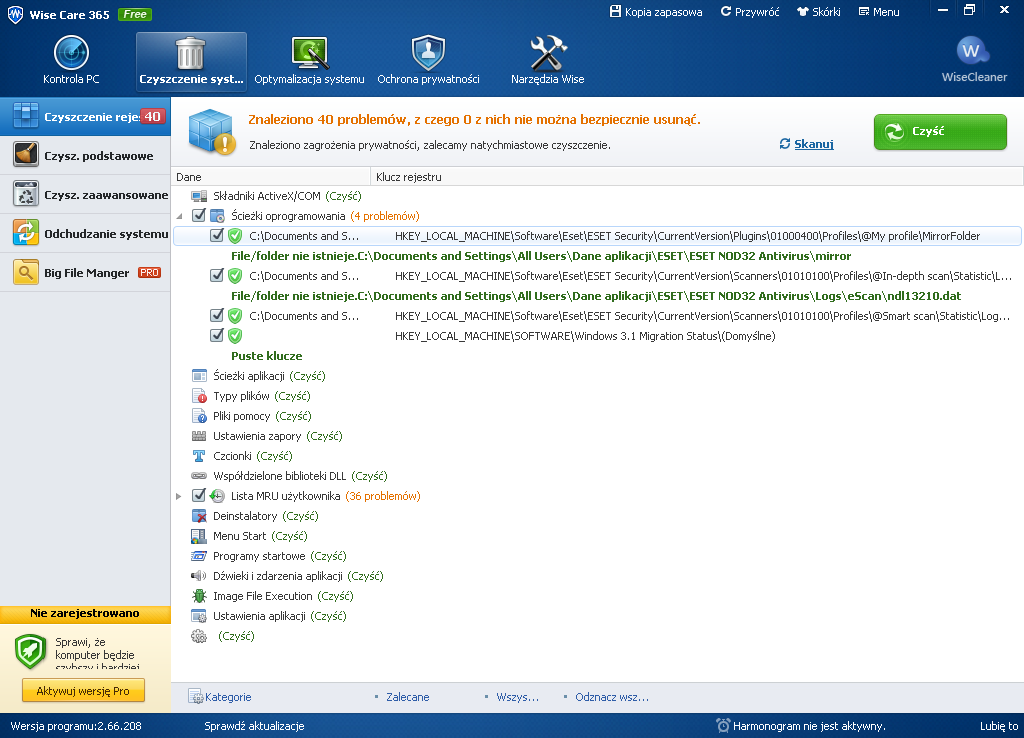Expand the Lista MRU użytkownika group

tap(179, 496)
